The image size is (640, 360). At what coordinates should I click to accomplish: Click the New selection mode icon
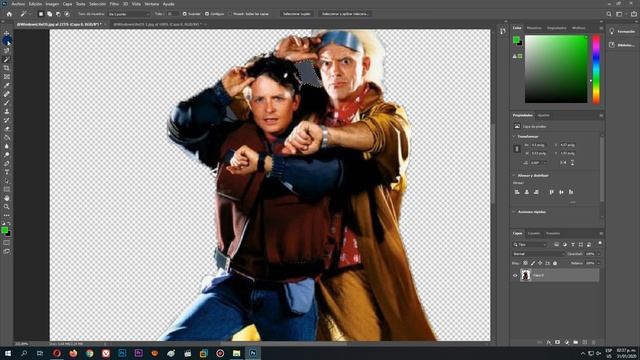coord(41,14)
